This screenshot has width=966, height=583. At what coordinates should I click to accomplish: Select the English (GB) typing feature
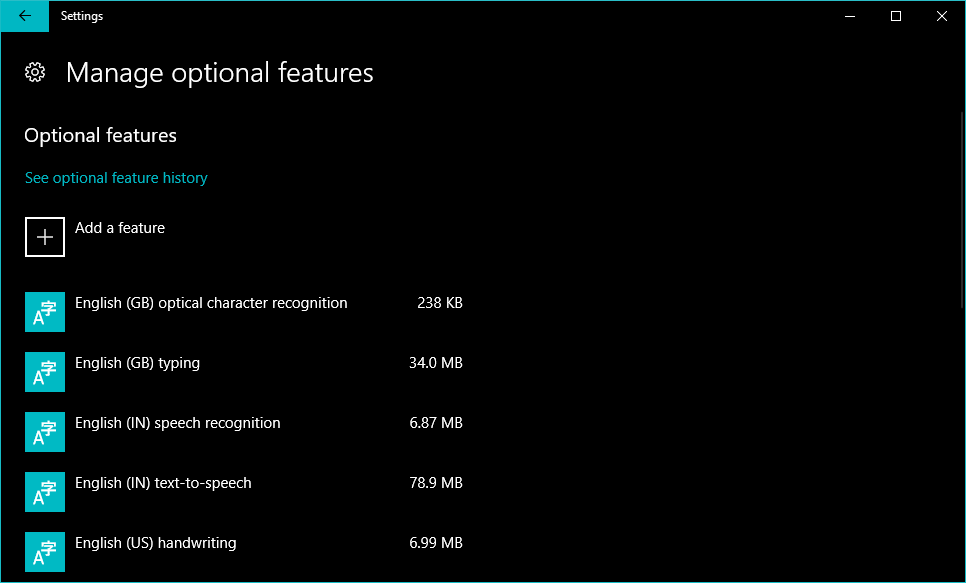tap(137, 363)
